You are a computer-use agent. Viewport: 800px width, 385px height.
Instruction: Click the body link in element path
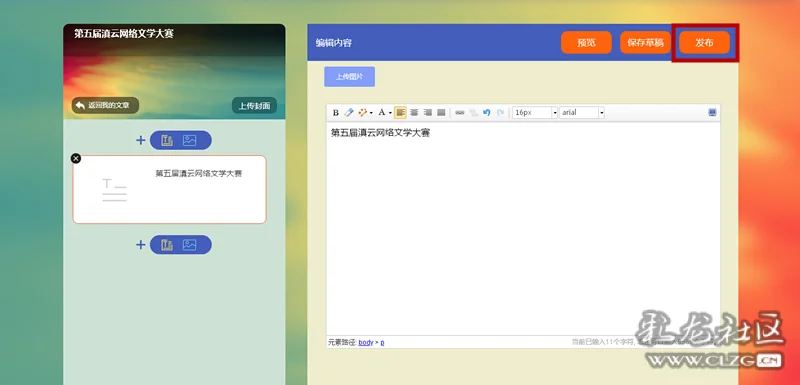pos(366,343)
